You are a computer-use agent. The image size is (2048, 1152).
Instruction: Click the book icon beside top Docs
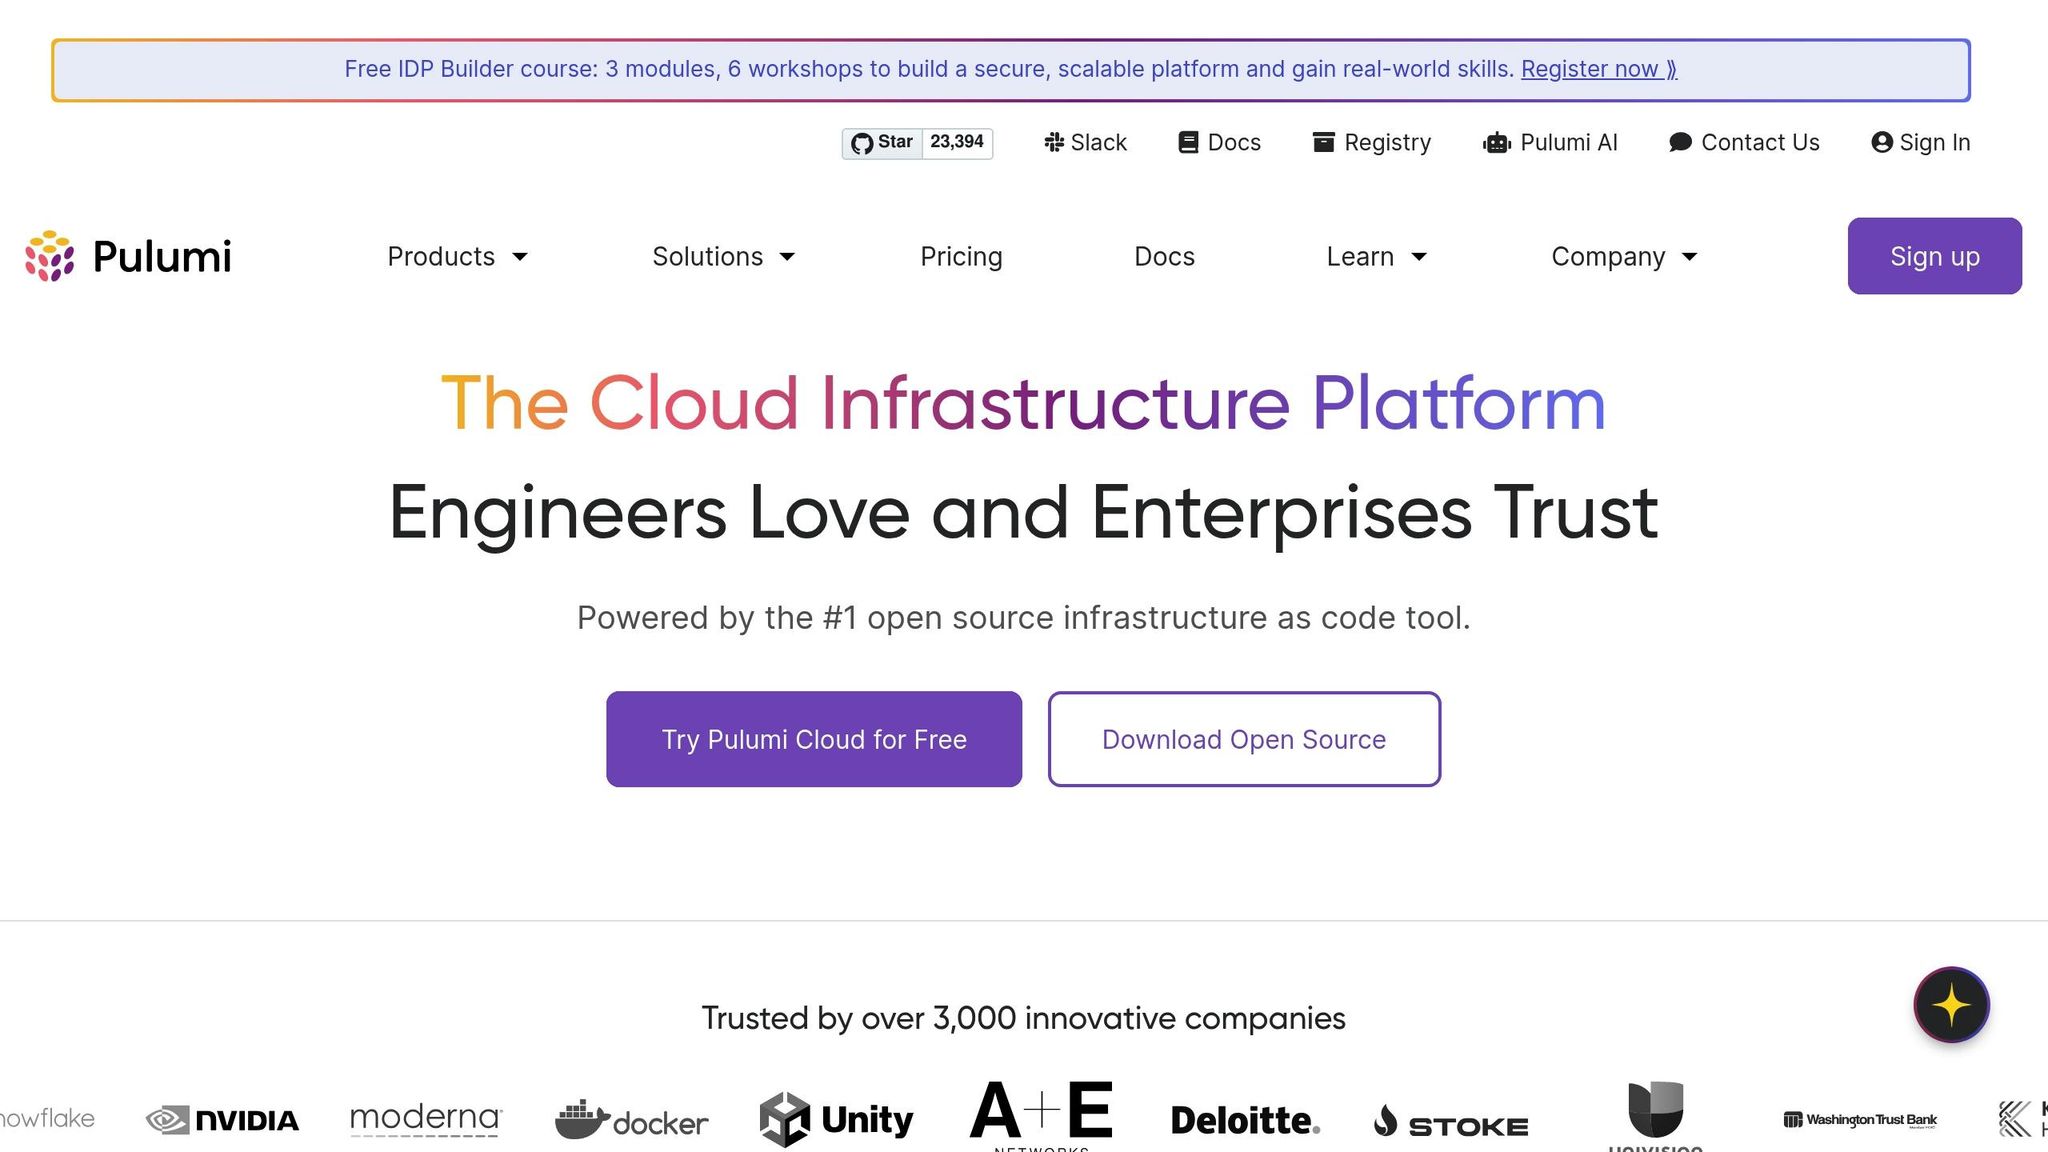point(1188,143)
